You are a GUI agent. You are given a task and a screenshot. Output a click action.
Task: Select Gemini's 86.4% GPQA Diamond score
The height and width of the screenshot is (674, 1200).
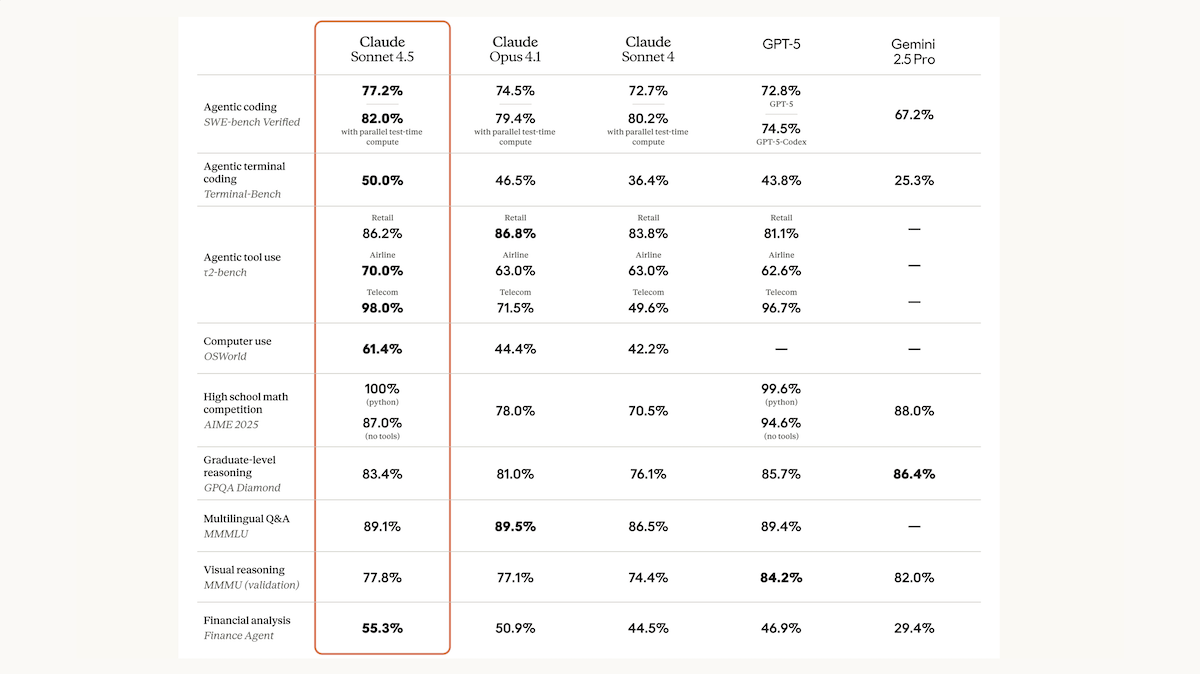[914, 474]
